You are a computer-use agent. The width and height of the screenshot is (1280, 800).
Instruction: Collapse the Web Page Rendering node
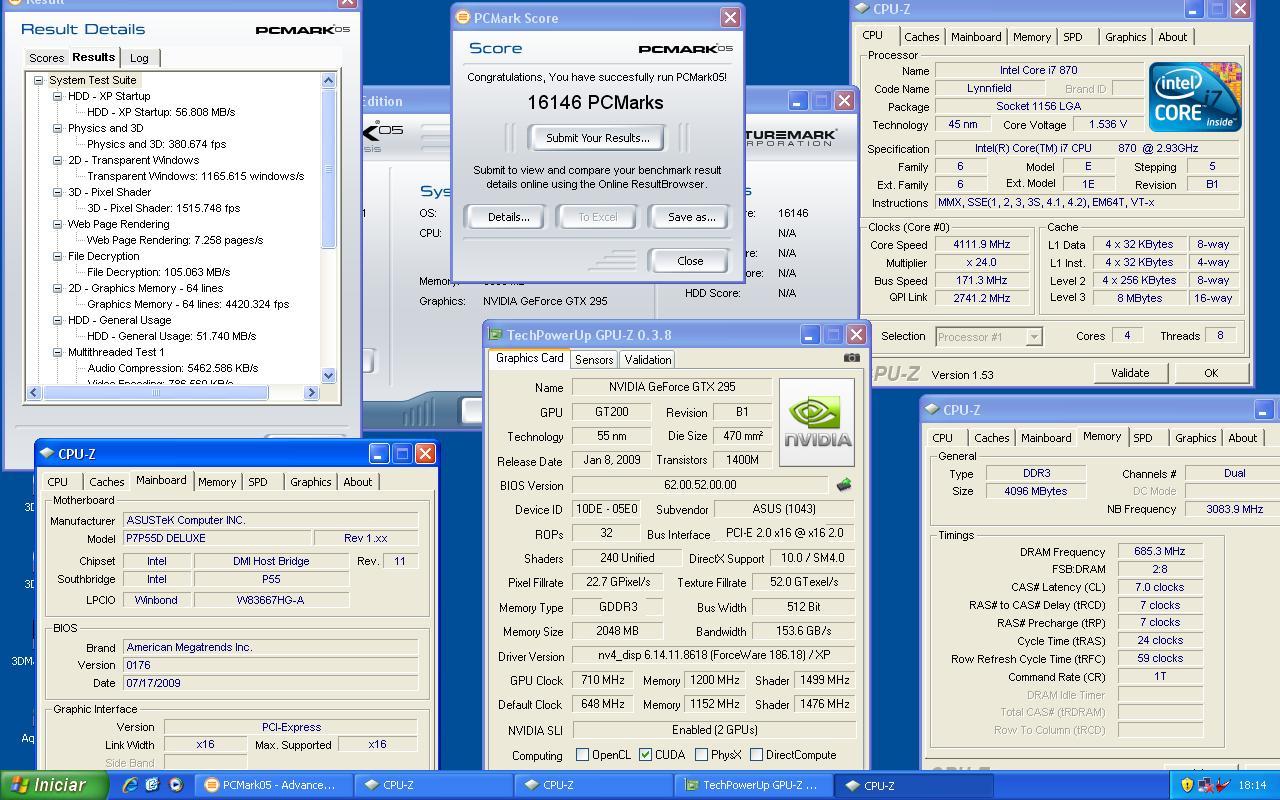[x=58, y=224]
